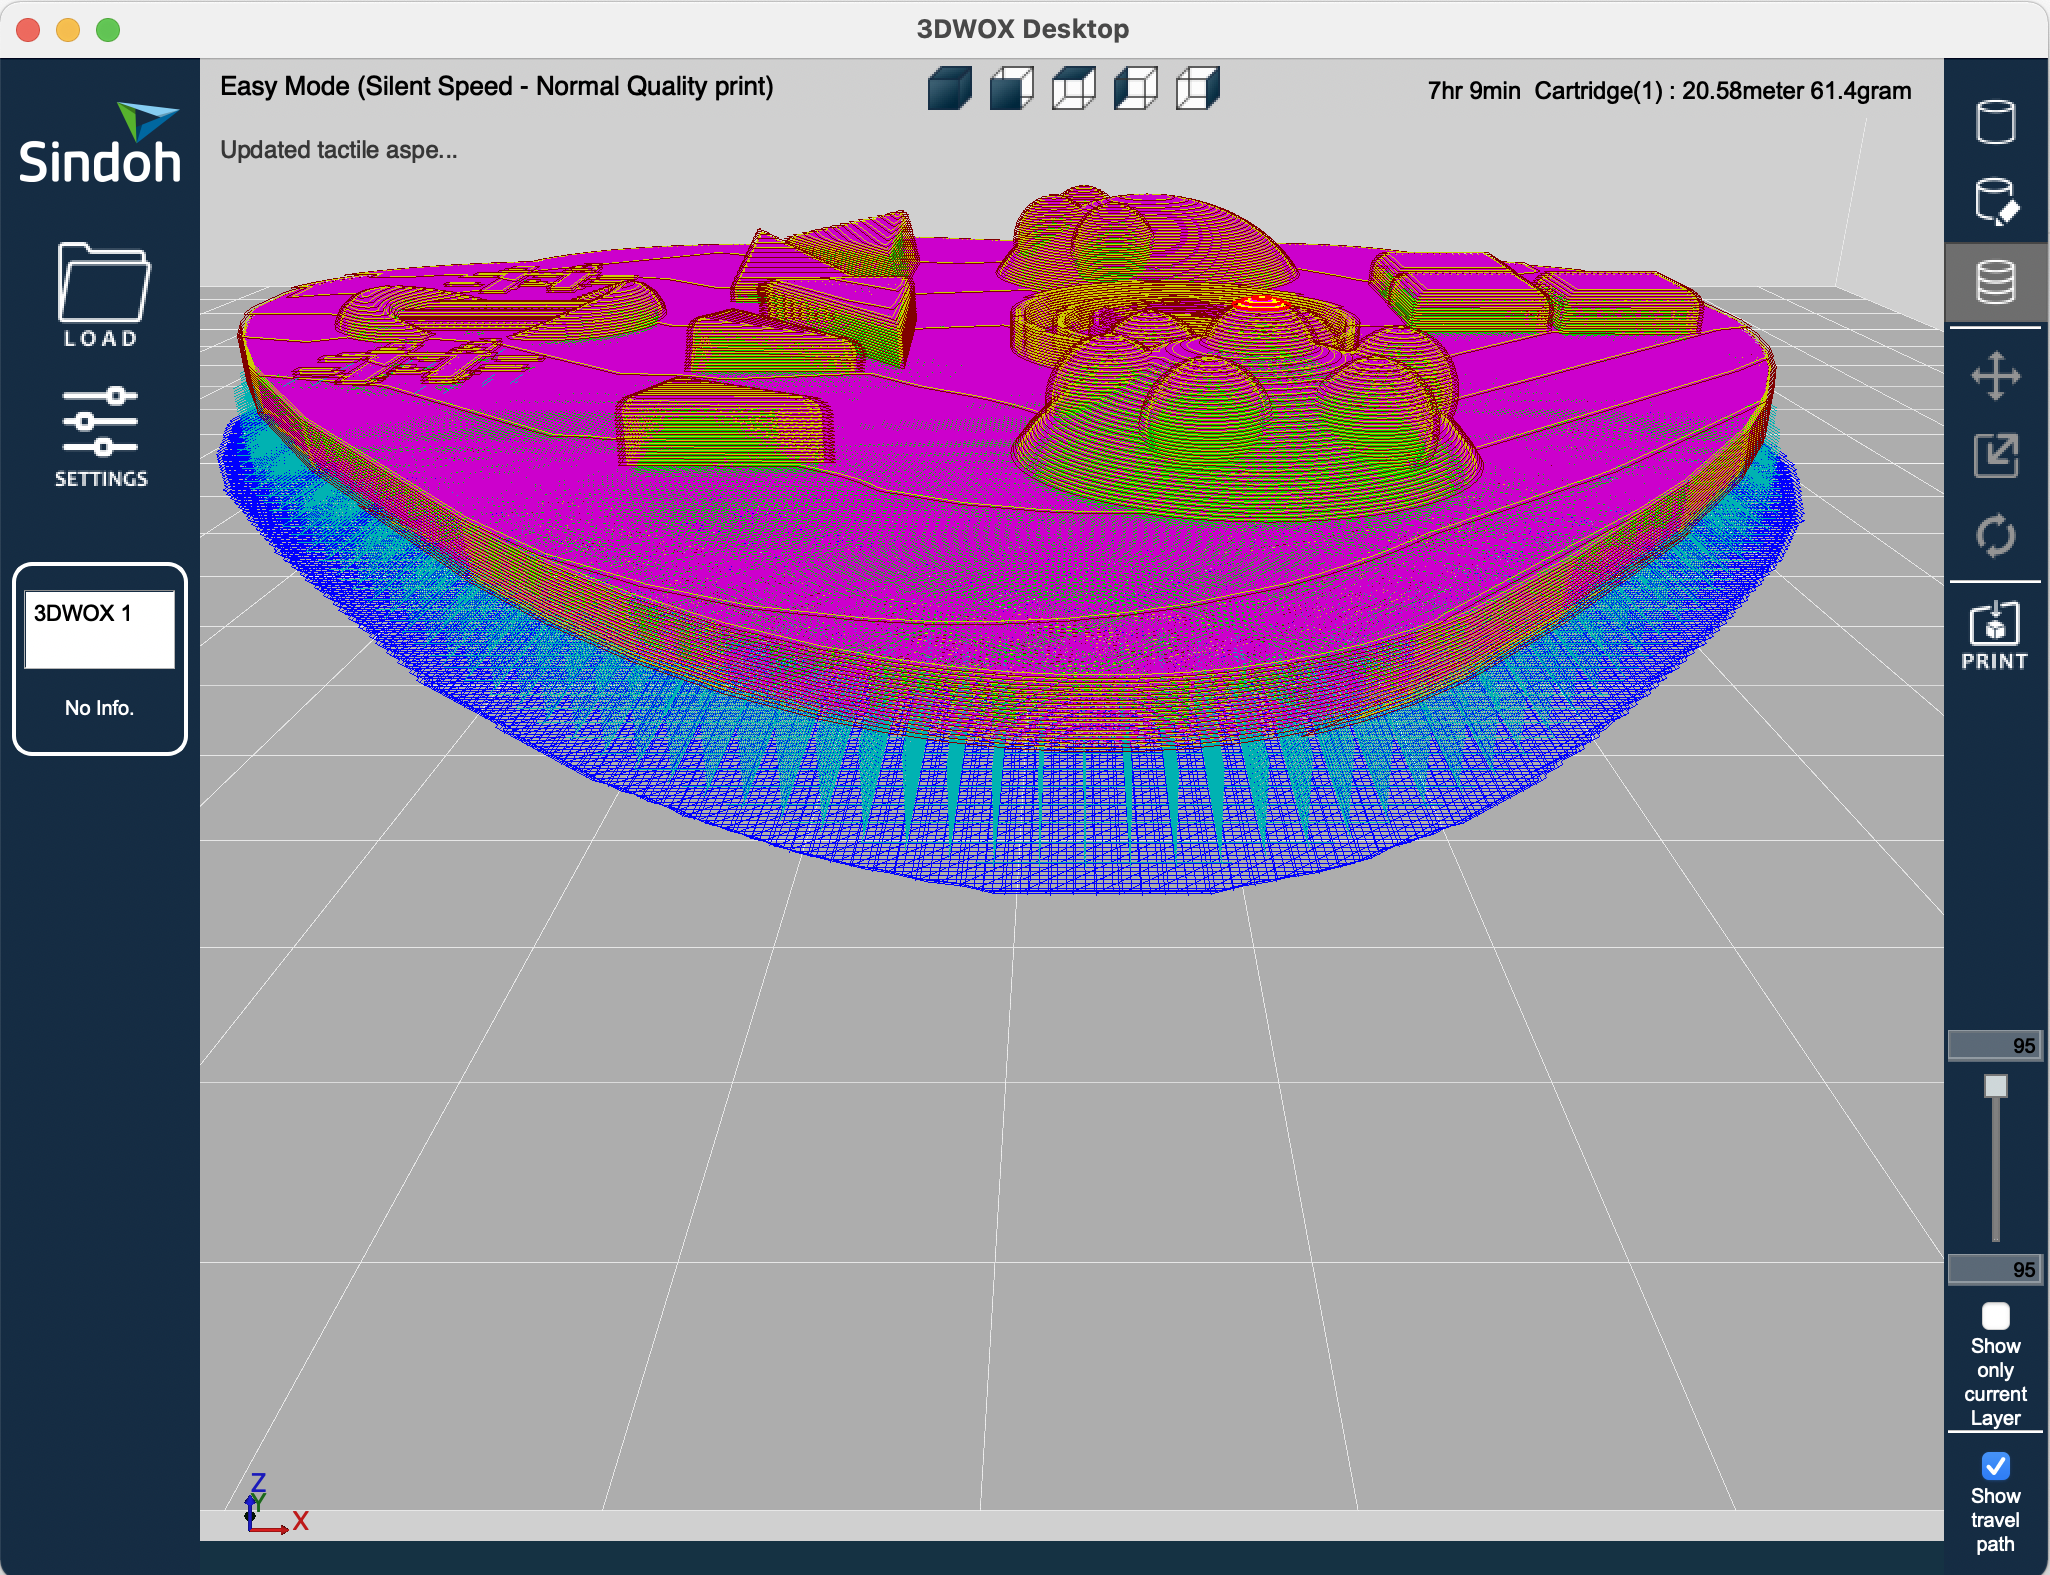
Task: Activate the Scale tool icon
Action: (1995, 456)
